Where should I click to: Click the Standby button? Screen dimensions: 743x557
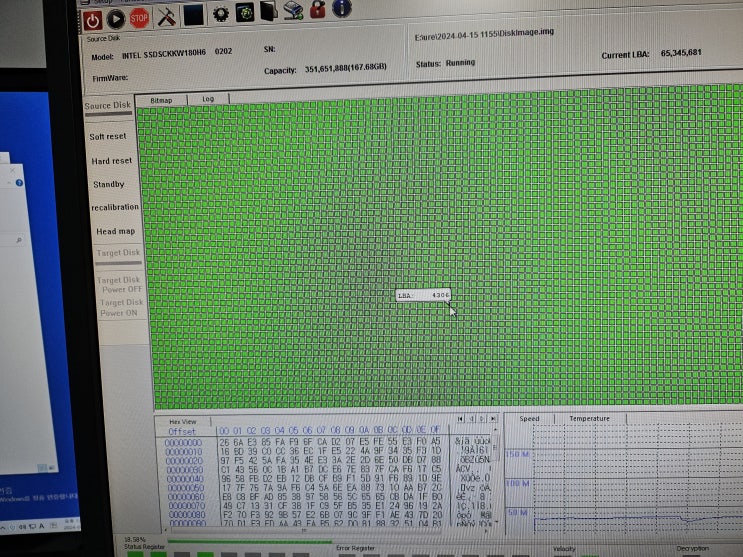click(109, 184)
